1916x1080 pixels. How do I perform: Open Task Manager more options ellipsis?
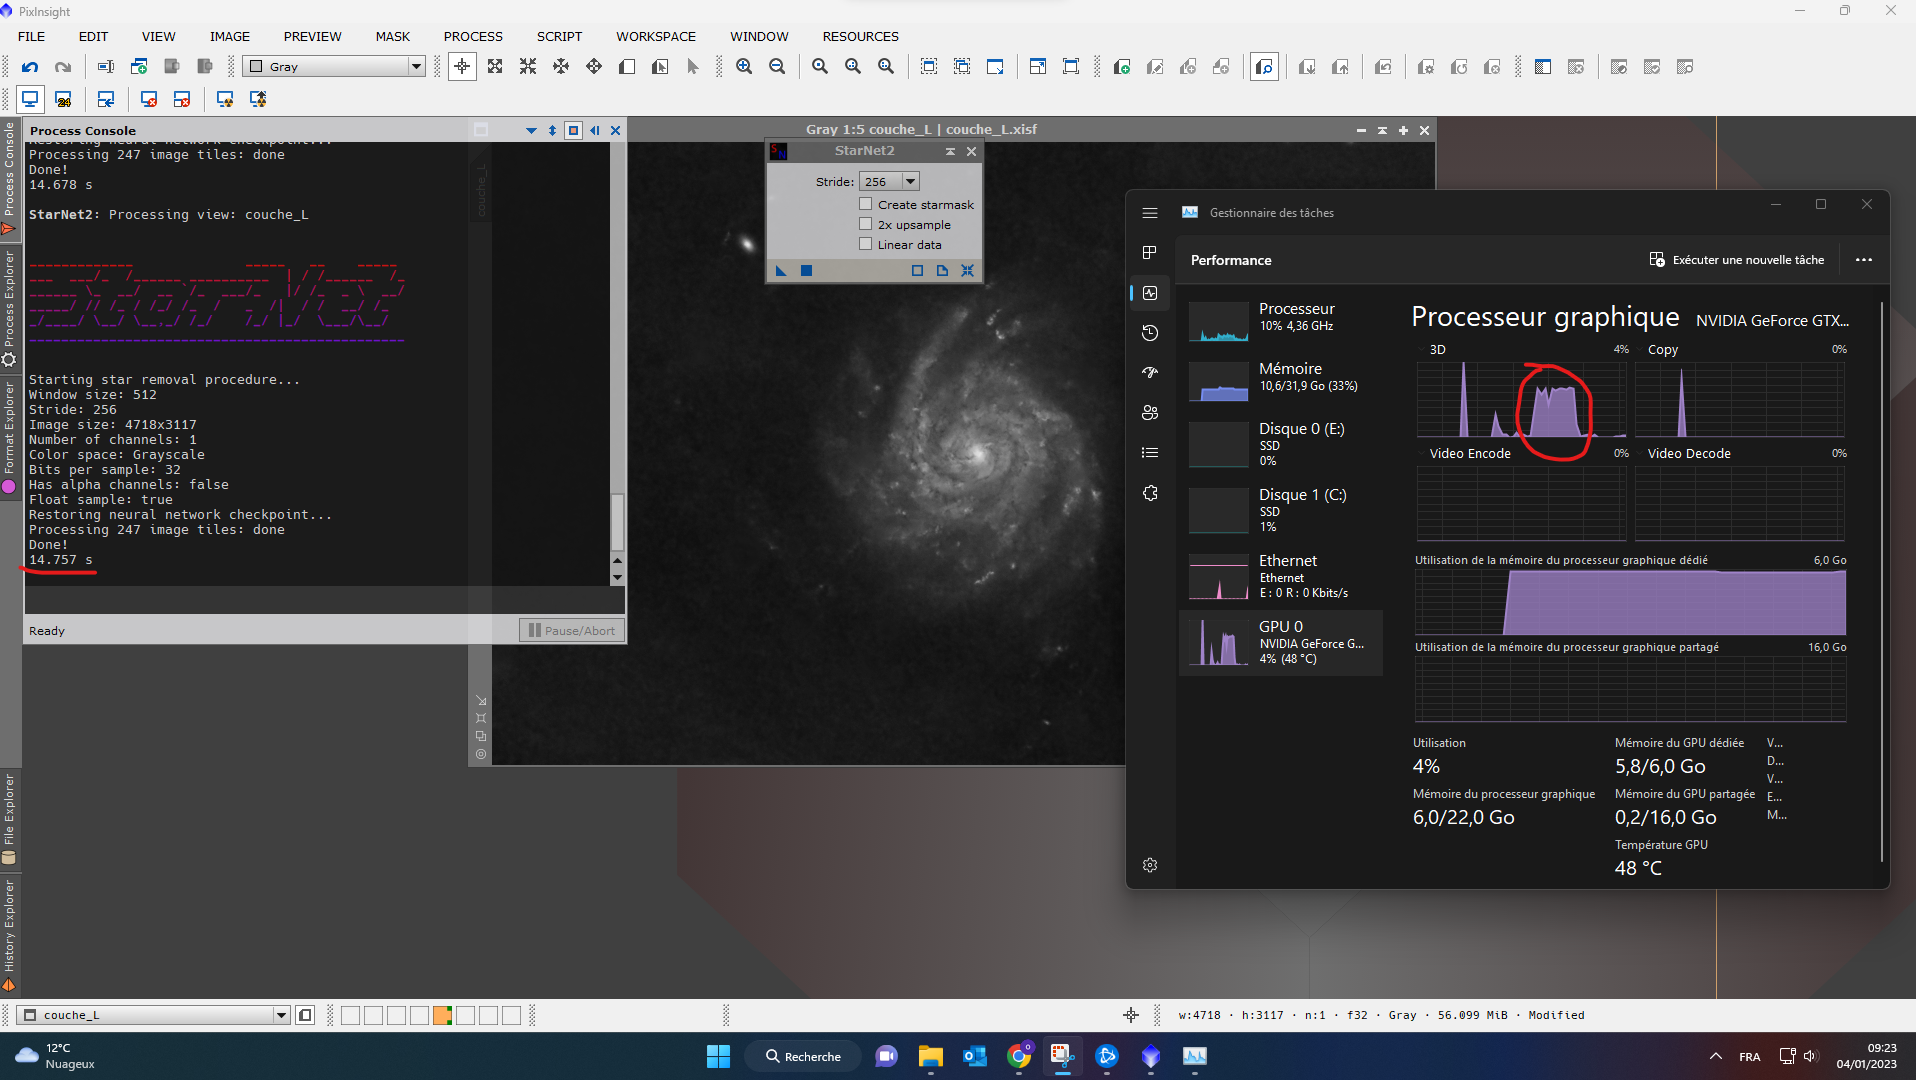(1864, 260)
